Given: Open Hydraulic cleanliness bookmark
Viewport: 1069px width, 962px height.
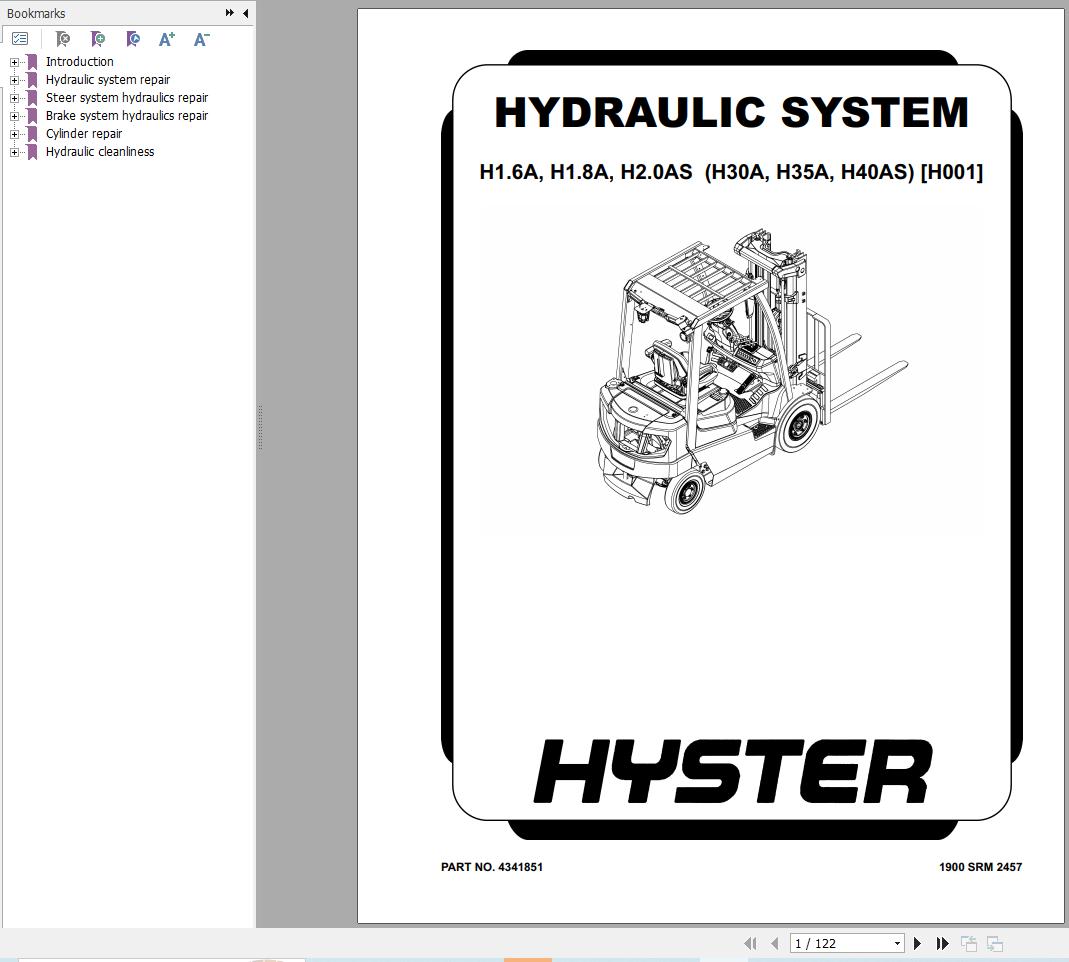Looking at the screenshot, I should pyautogui.click(x=100, y=151).
